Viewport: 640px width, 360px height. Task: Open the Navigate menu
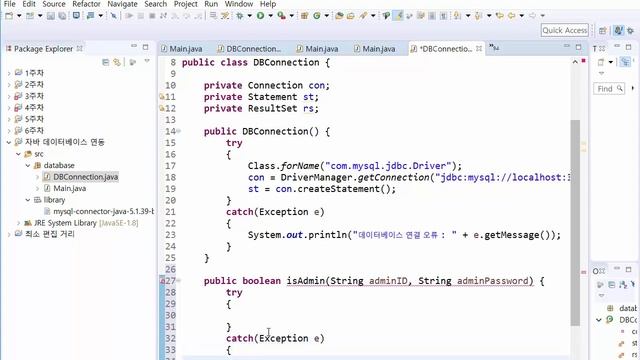click(122, 4)
